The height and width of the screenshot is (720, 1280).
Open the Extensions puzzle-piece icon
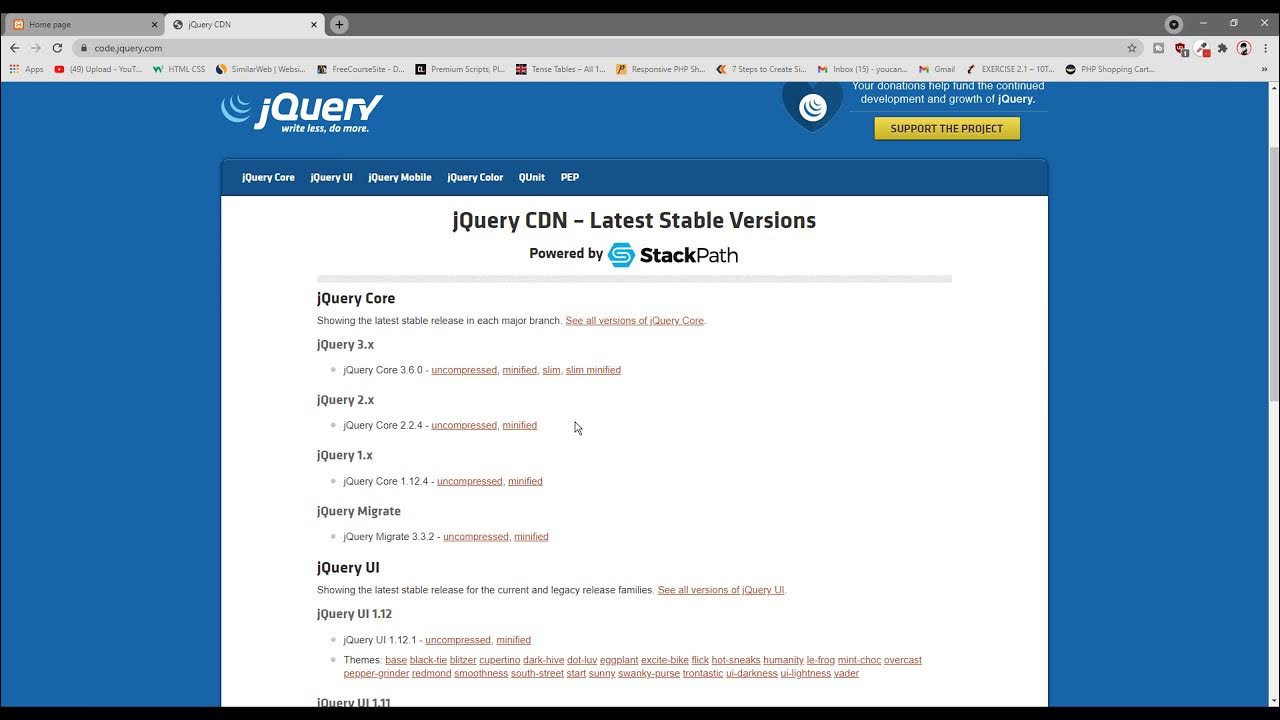click(1222, 48)
